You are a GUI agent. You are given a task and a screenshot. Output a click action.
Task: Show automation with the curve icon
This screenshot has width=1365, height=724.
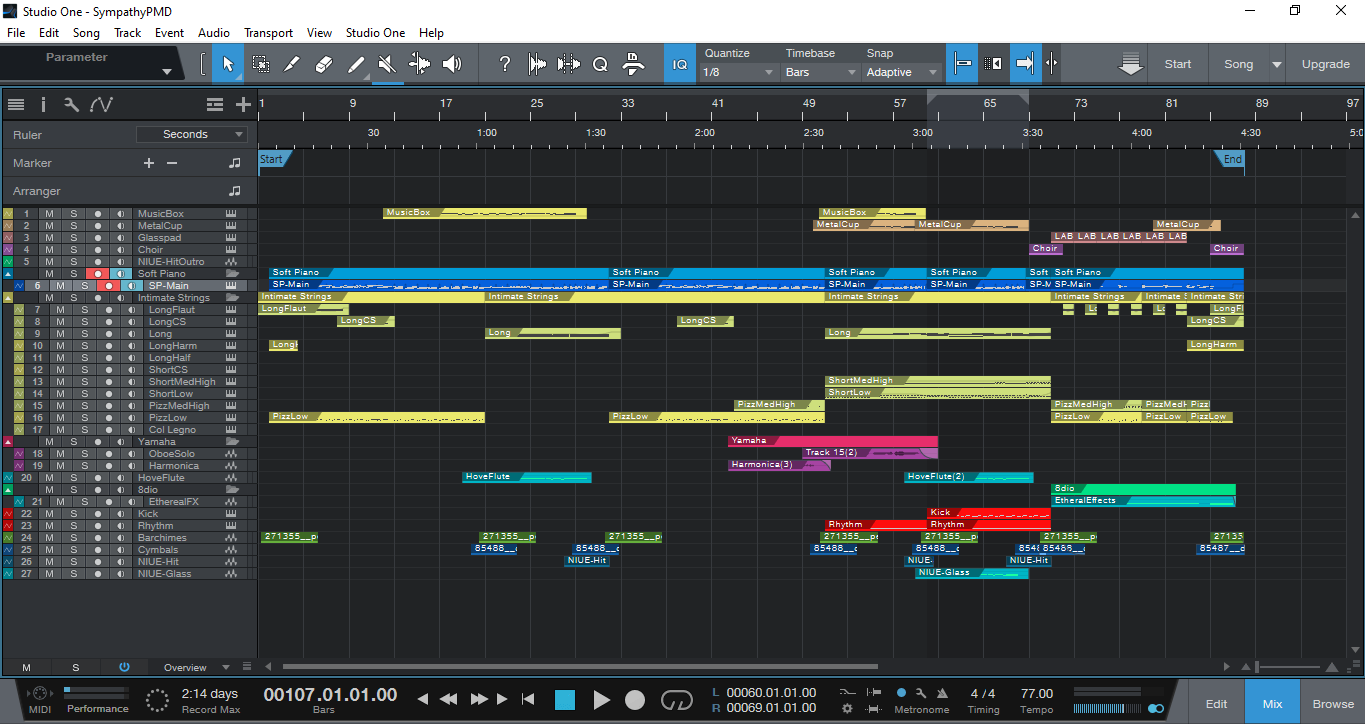101,104
